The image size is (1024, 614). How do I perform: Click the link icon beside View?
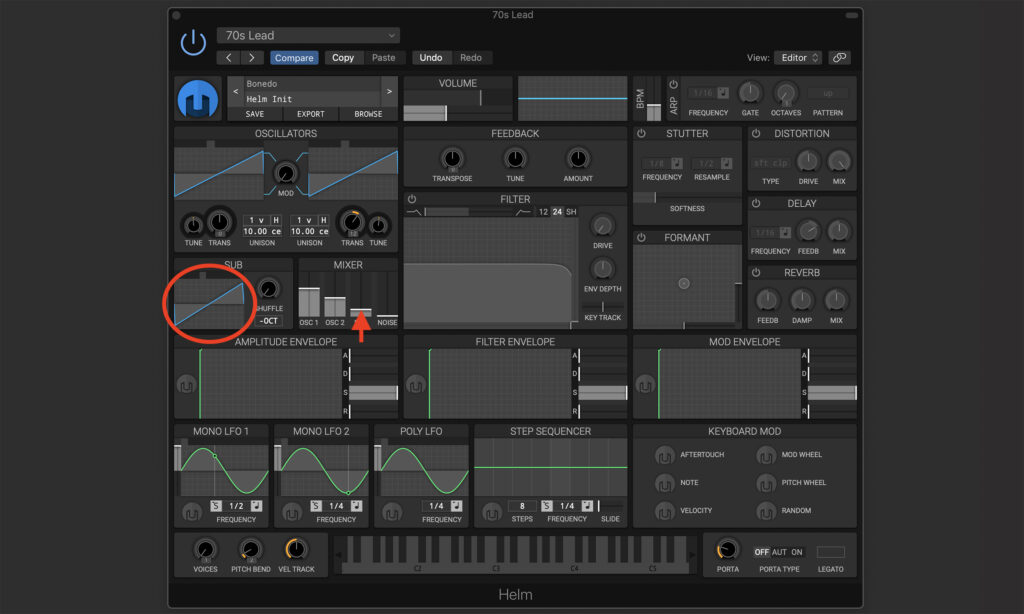(x=839, y=57)
